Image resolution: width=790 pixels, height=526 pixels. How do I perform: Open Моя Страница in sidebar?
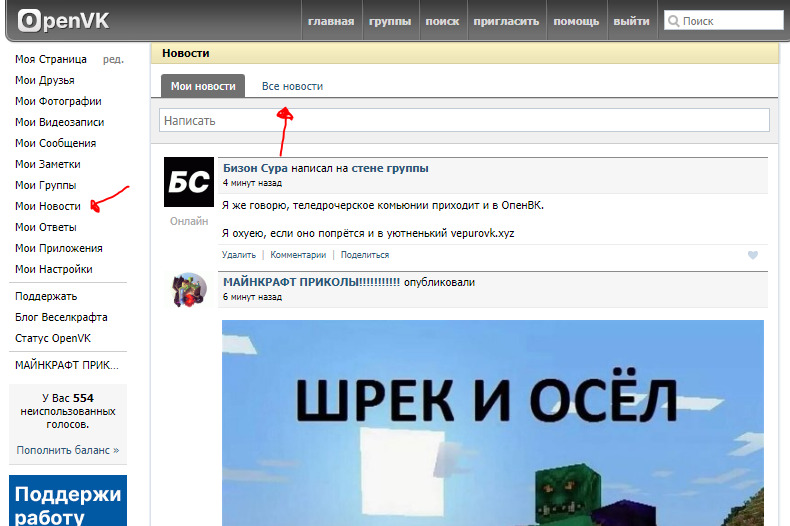click(x=51, y=59)
